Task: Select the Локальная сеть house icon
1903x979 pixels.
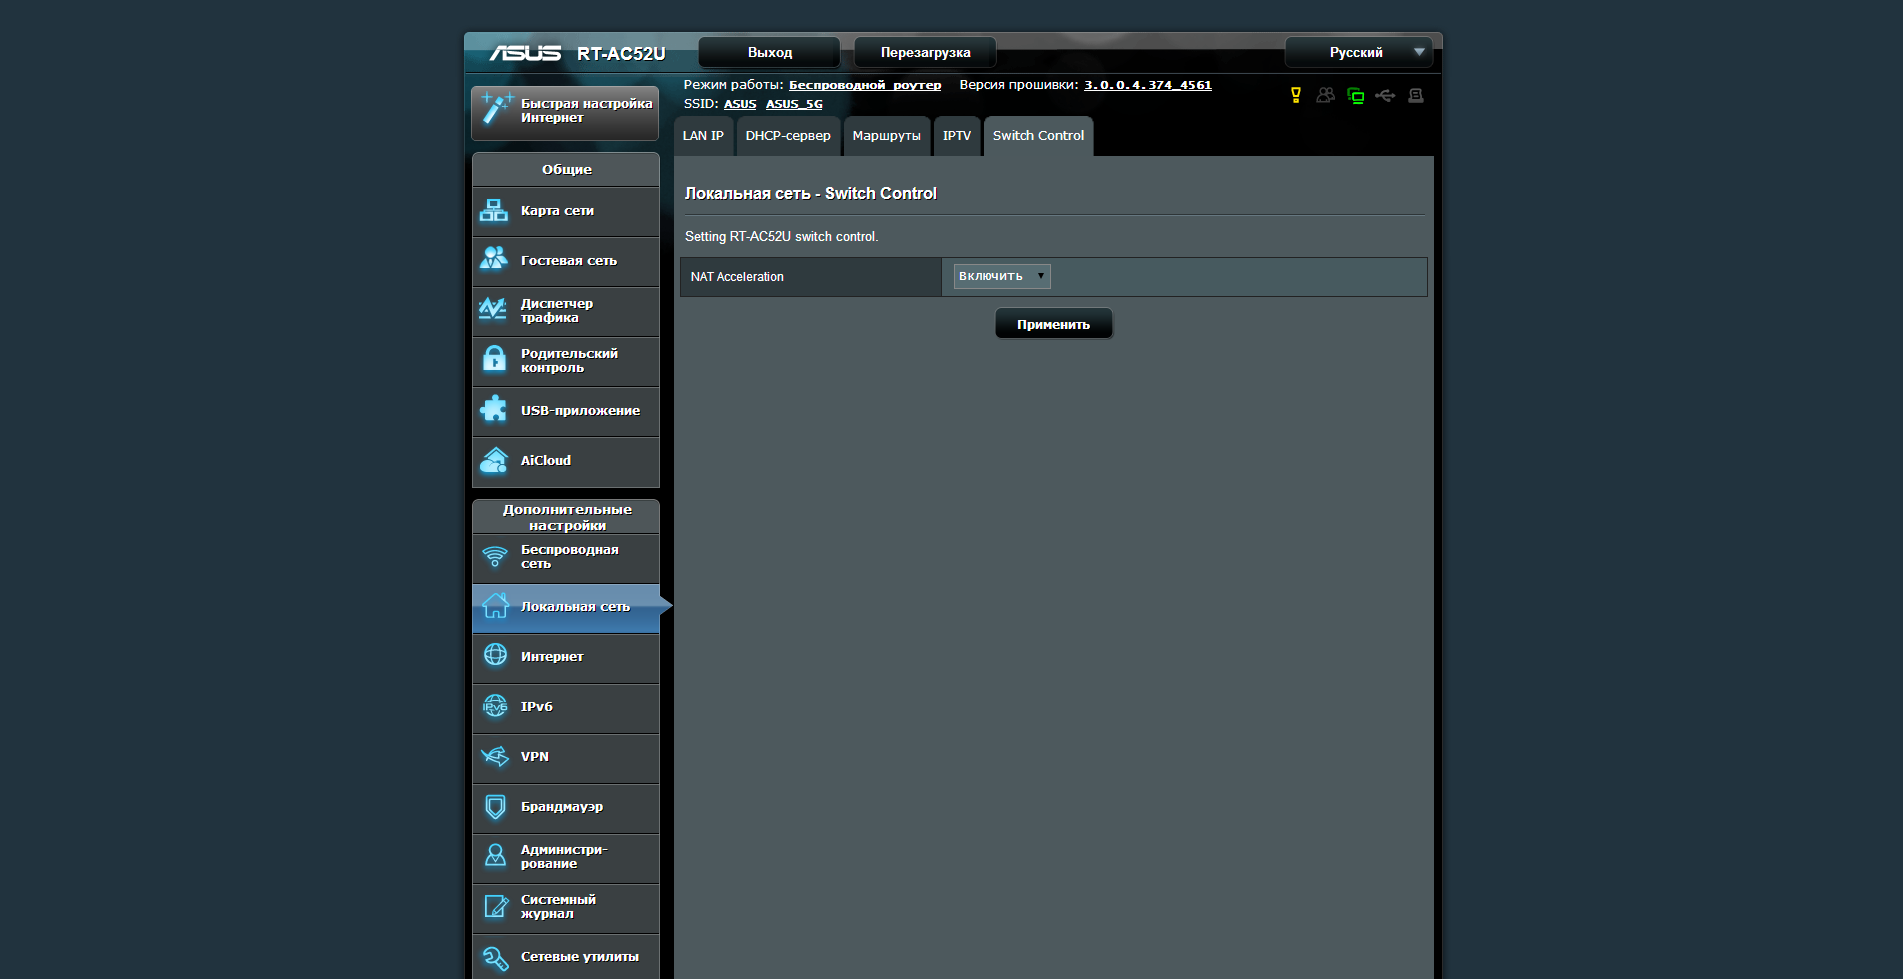Action: tap(495, 605)
